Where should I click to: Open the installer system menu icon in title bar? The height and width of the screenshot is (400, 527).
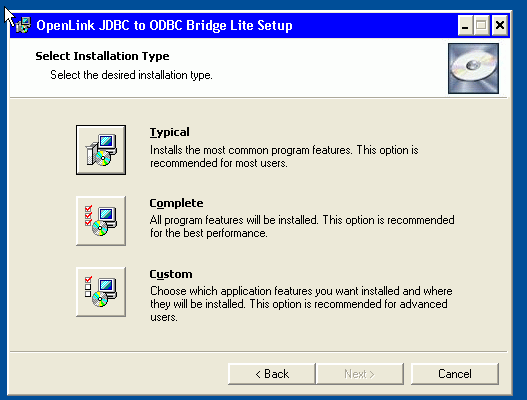point(24,25)
